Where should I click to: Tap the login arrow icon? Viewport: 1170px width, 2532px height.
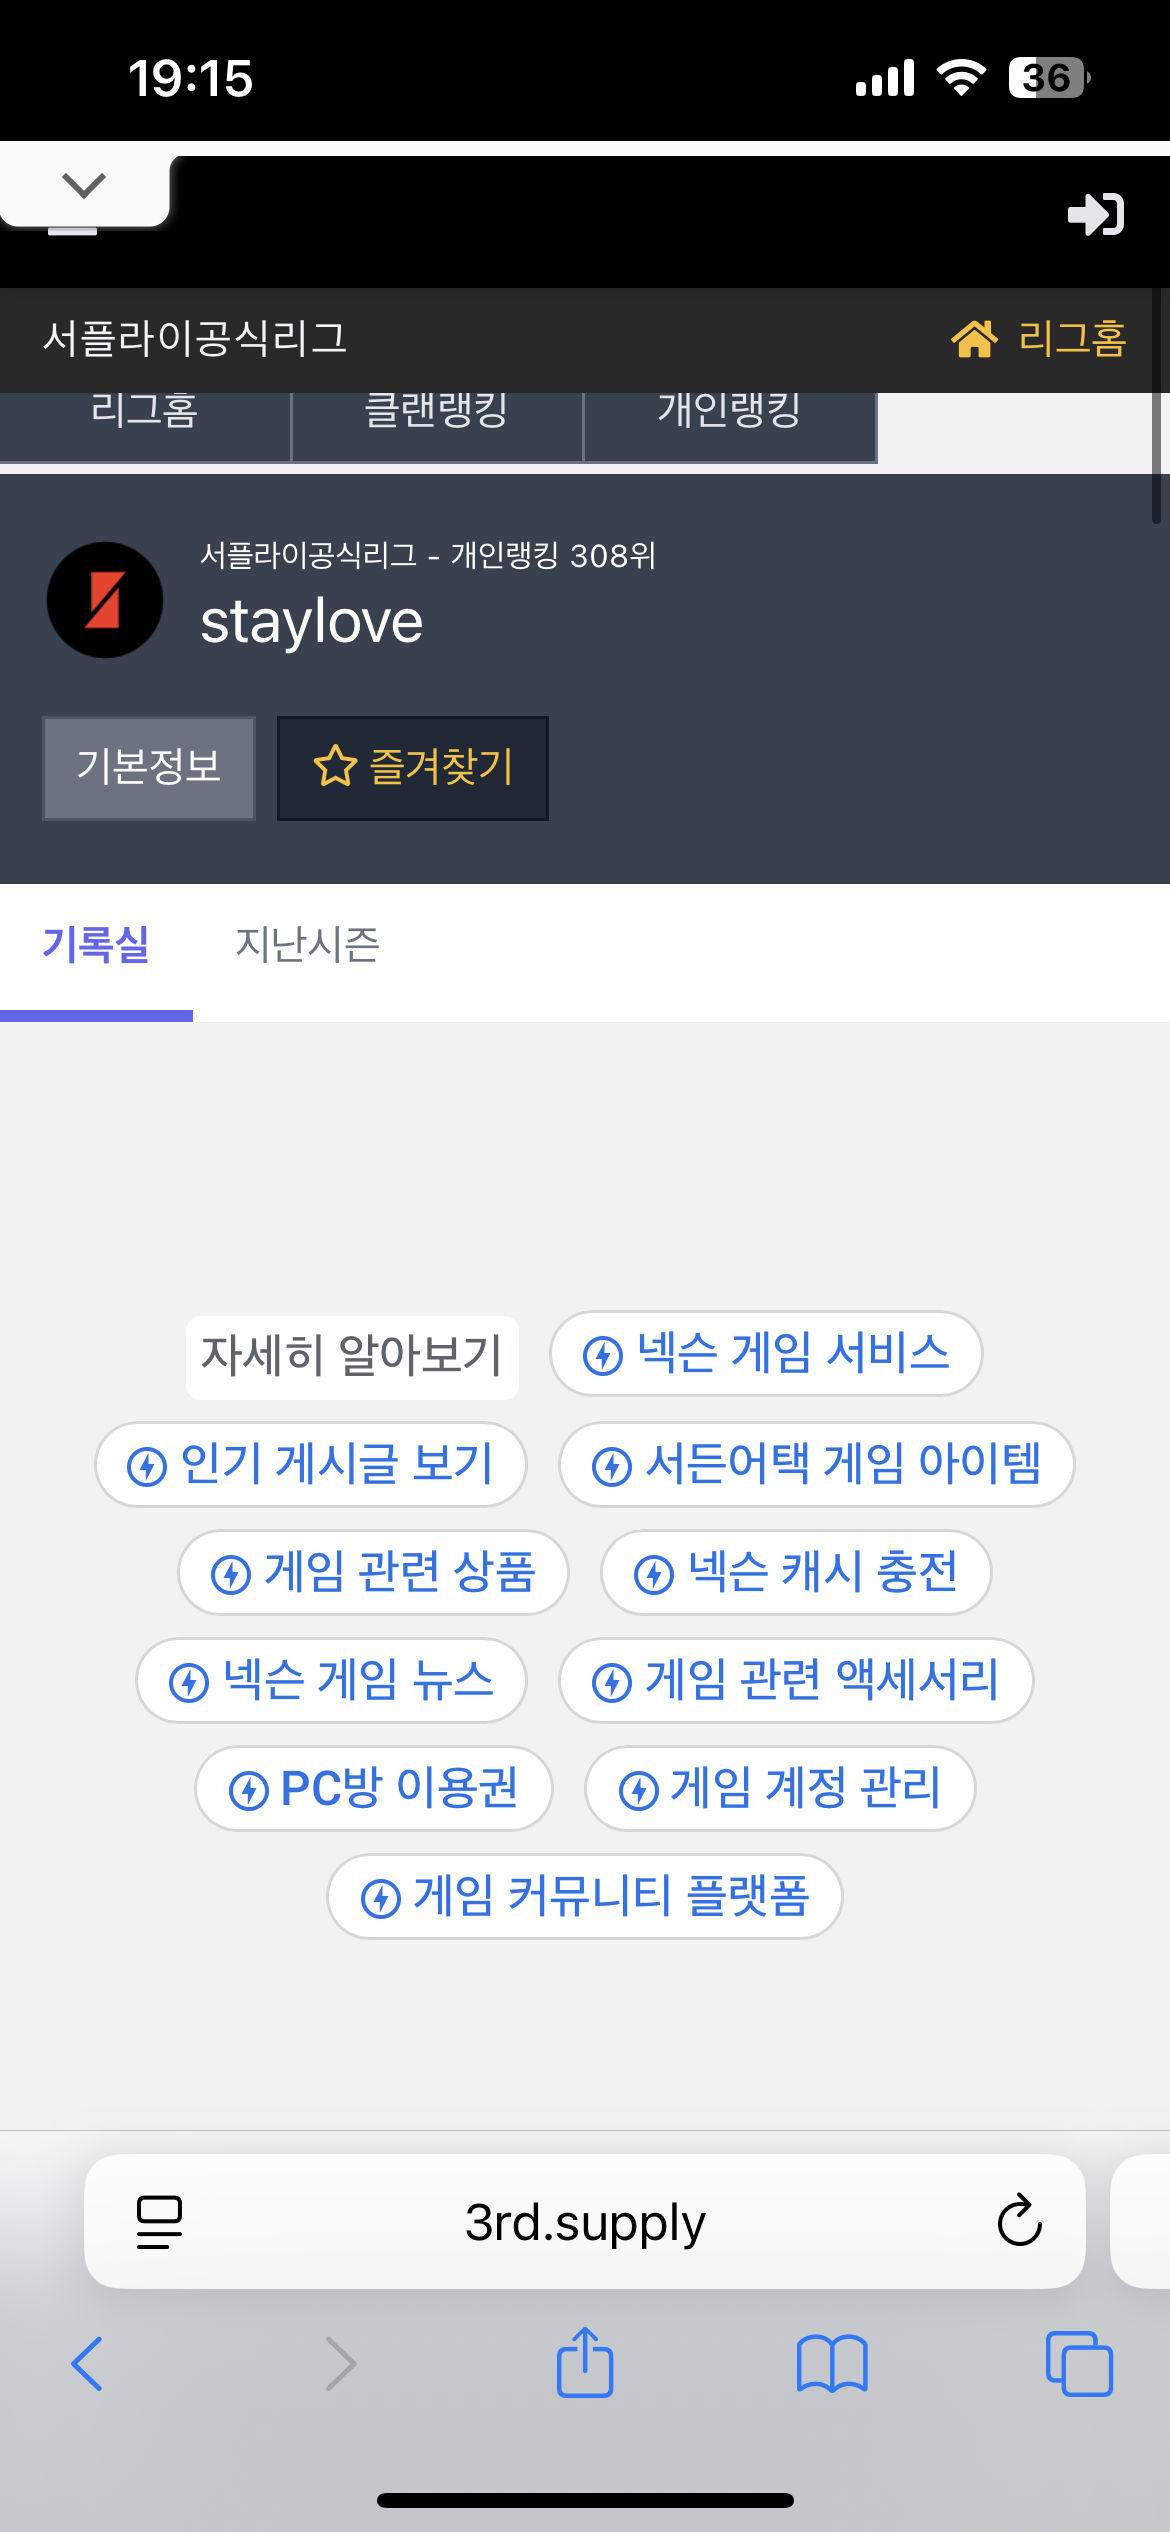coord(1096,214)
